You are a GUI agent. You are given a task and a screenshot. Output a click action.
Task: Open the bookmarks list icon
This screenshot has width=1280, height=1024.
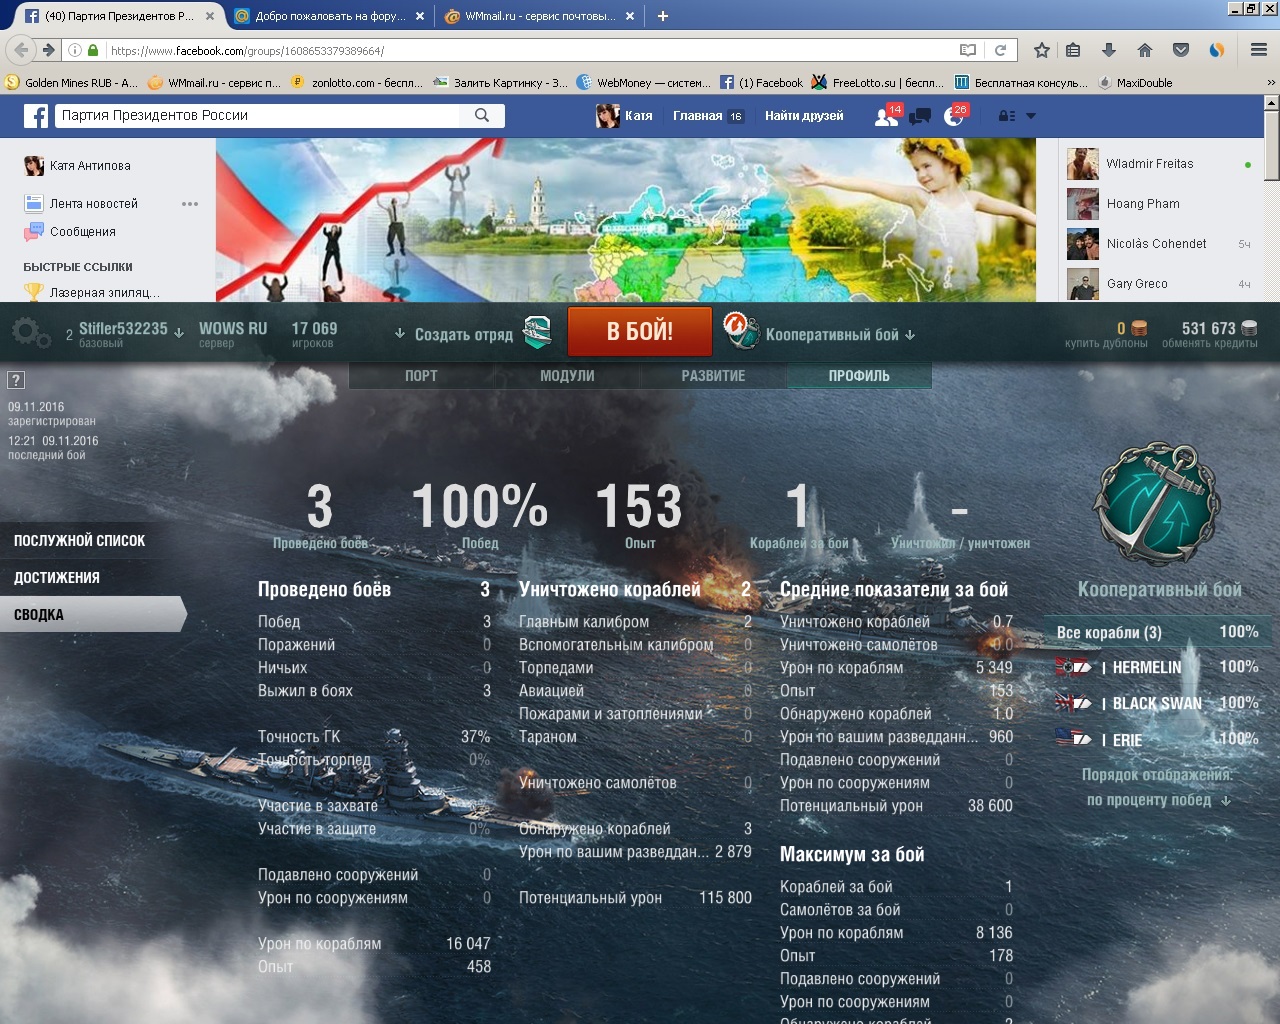click(x=1073, y=50)
